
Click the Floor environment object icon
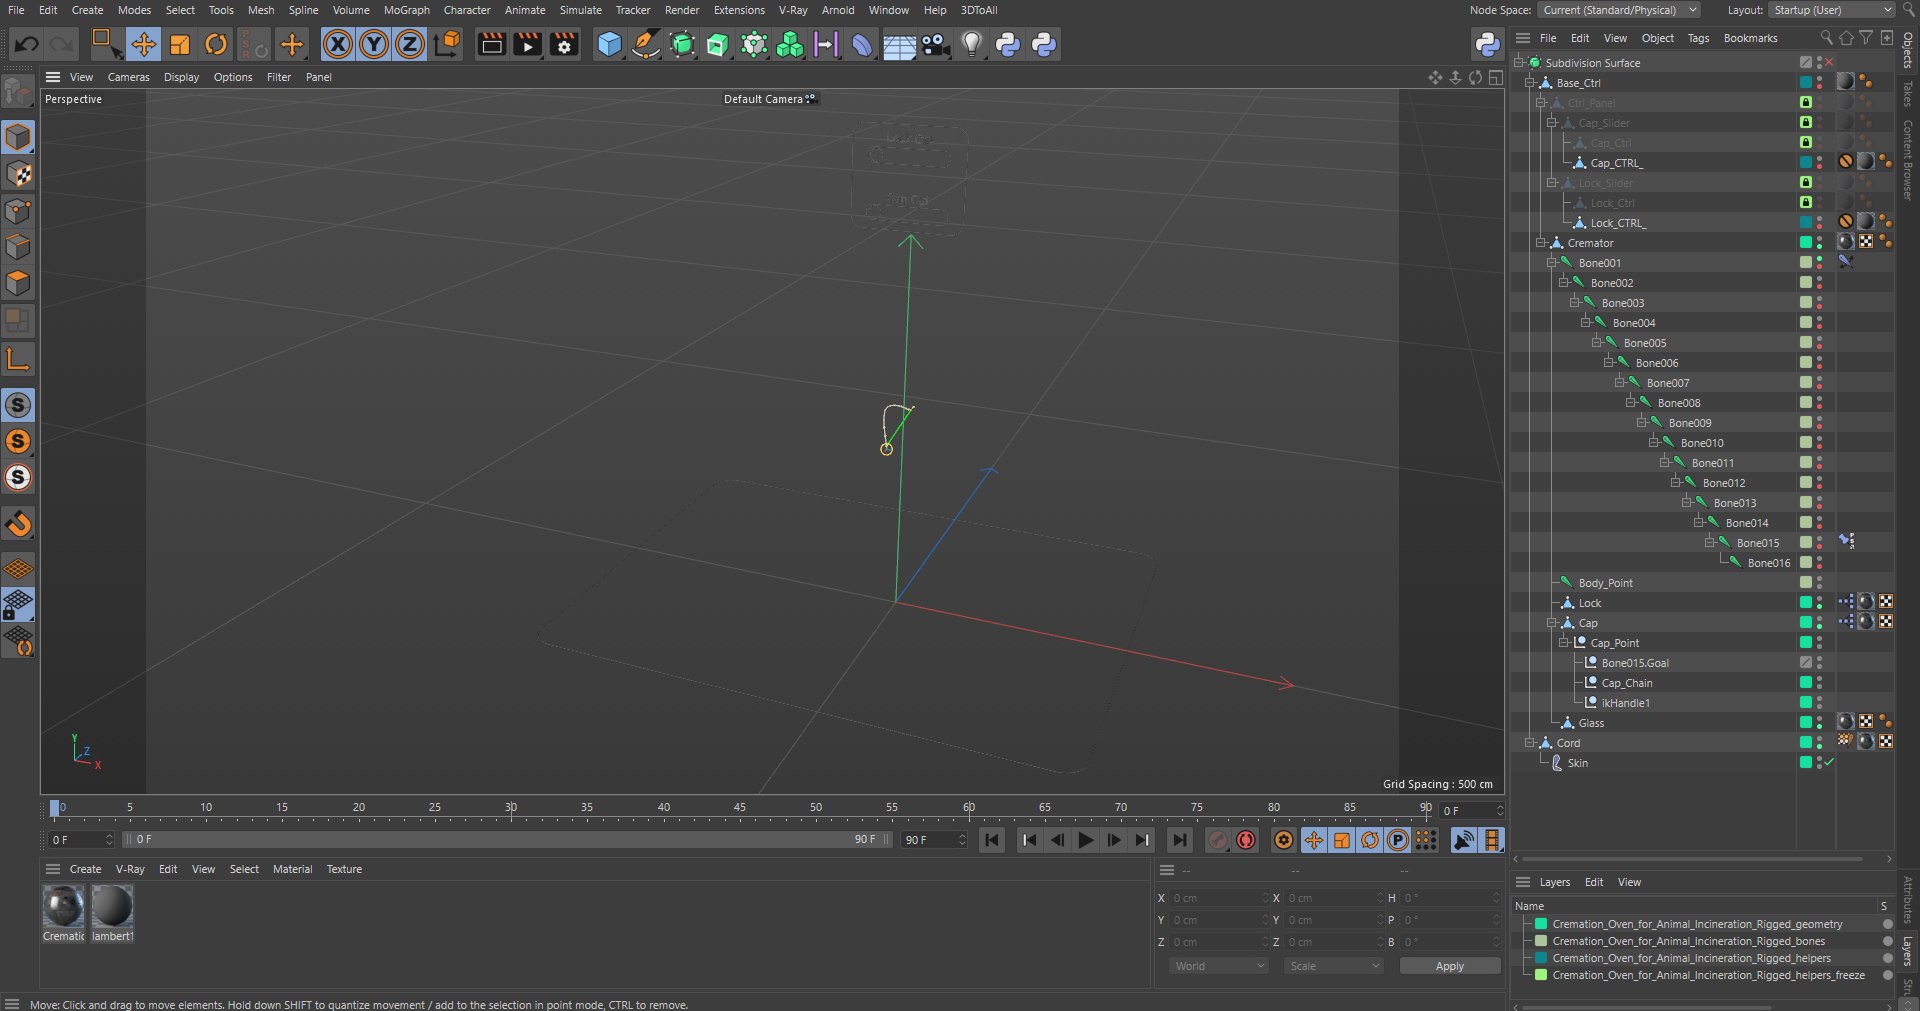[899, 44]
